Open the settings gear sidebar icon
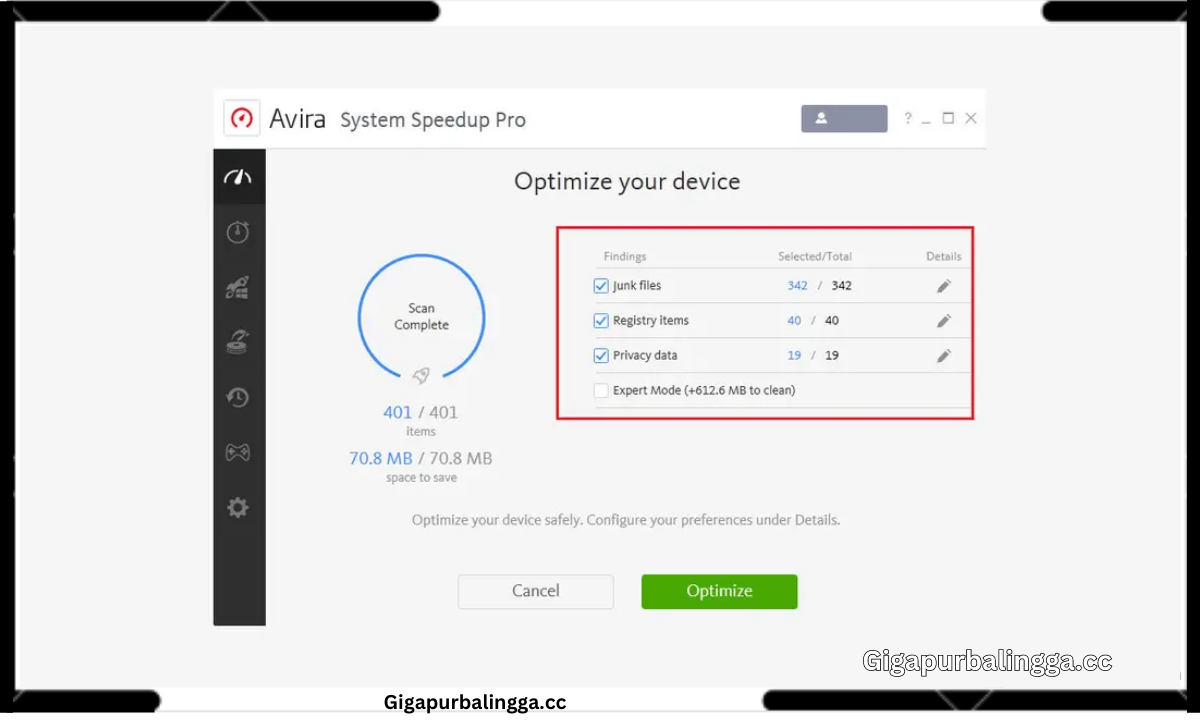The width and height of the screenshot is (1200, 720). coord(238,508)
